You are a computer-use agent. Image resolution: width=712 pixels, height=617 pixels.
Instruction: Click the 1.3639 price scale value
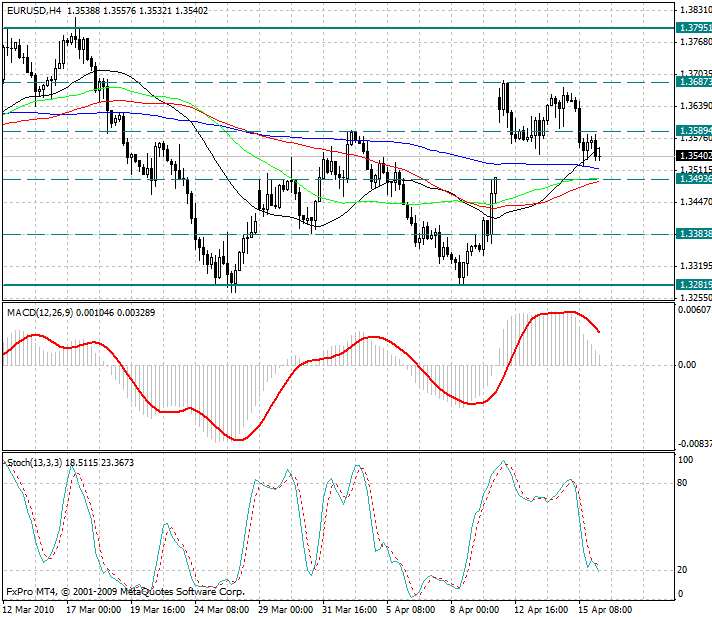(x=695, y=106)
